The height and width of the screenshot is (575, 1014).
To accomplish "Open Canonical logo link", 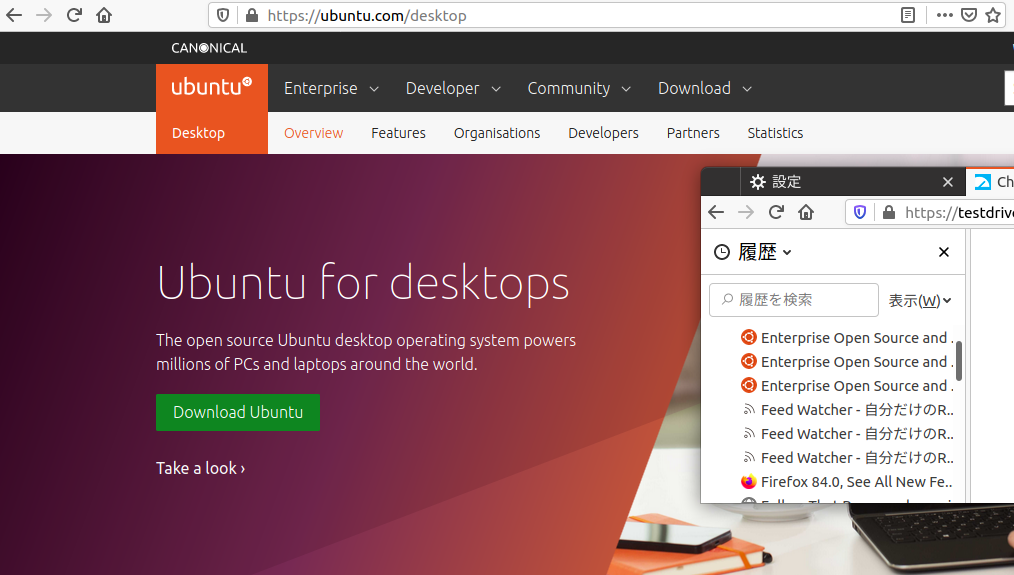I will [209, 48].
